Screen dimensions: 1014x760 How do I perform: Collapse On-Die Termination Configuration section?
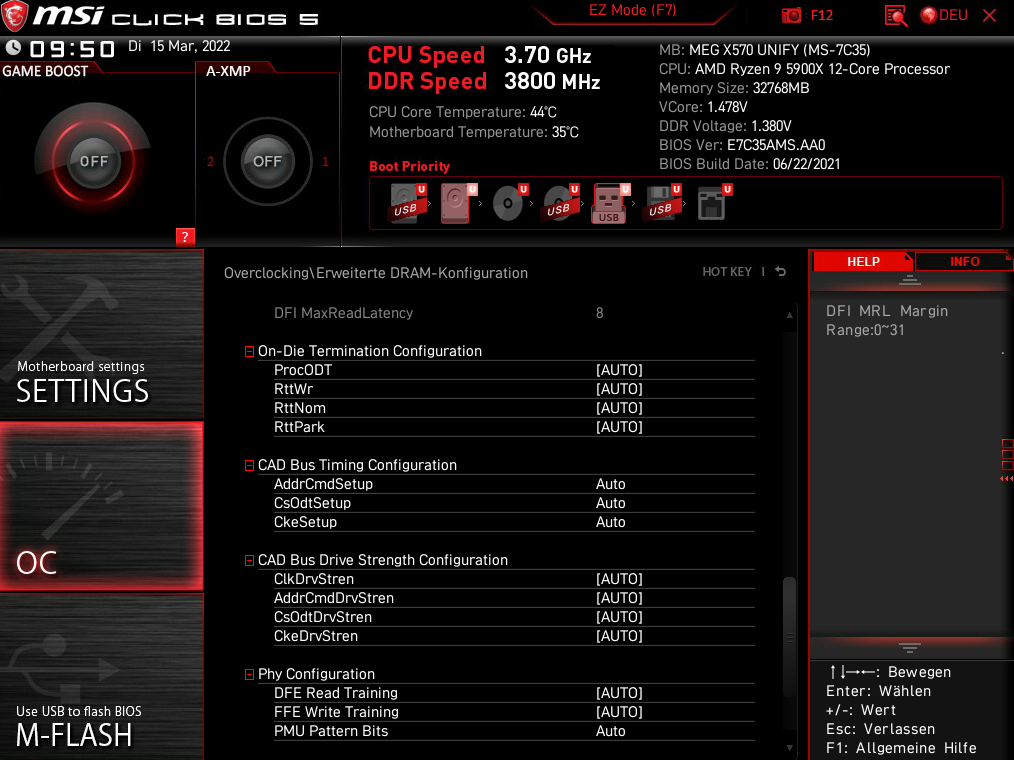pos(249,351)
